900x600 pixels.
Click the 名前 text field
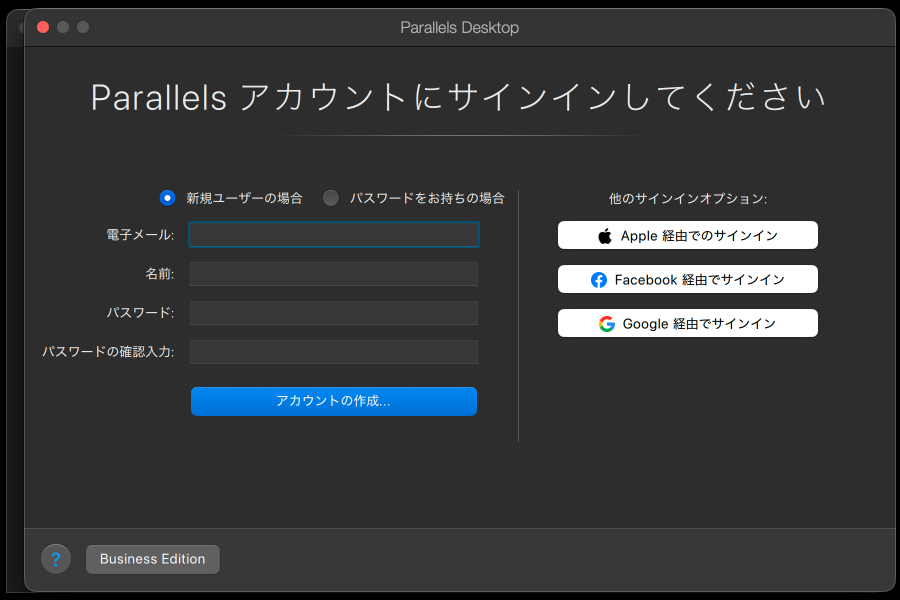pos(333,273)
